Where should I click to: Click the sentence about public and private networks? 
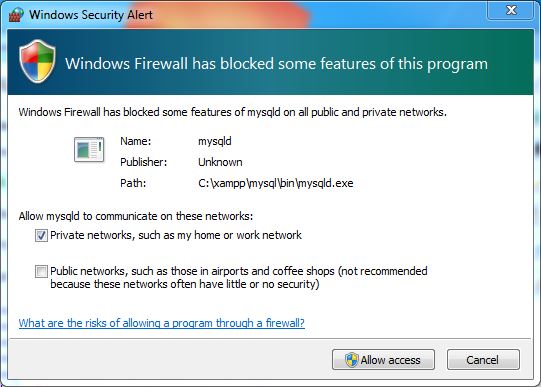[x=233, y=112]
